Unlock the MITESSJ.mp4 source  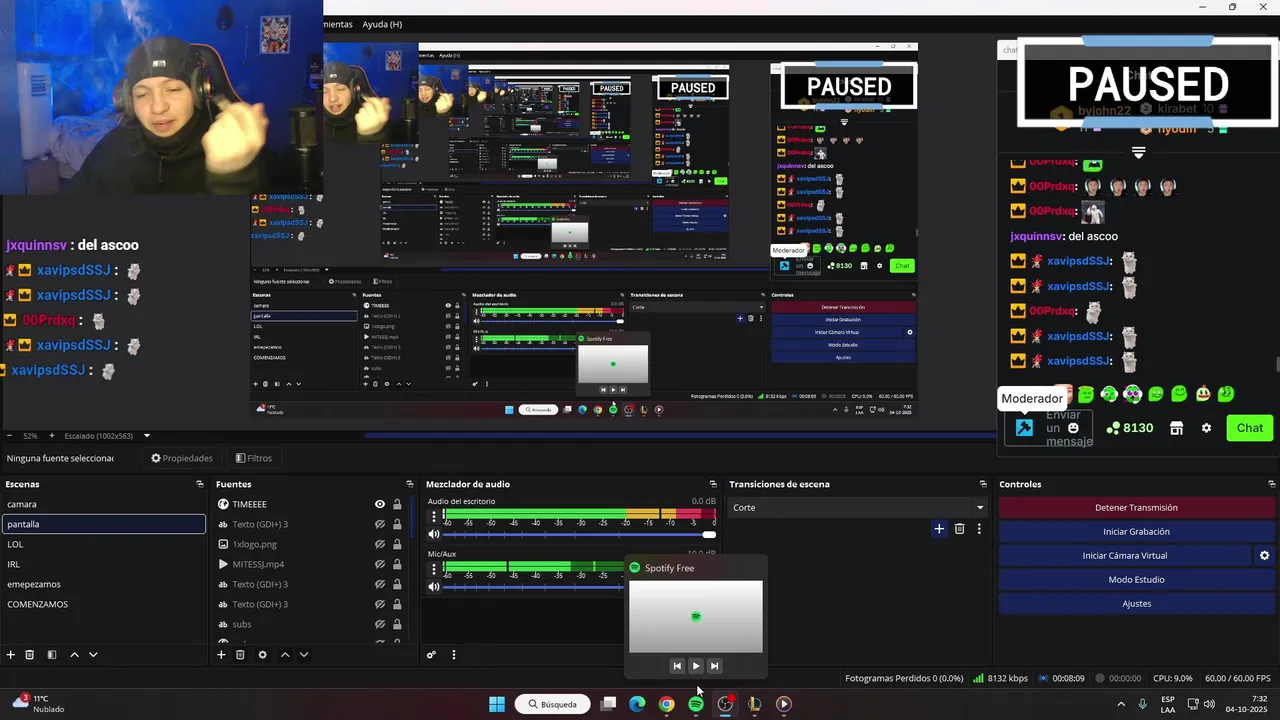point(397,564)
